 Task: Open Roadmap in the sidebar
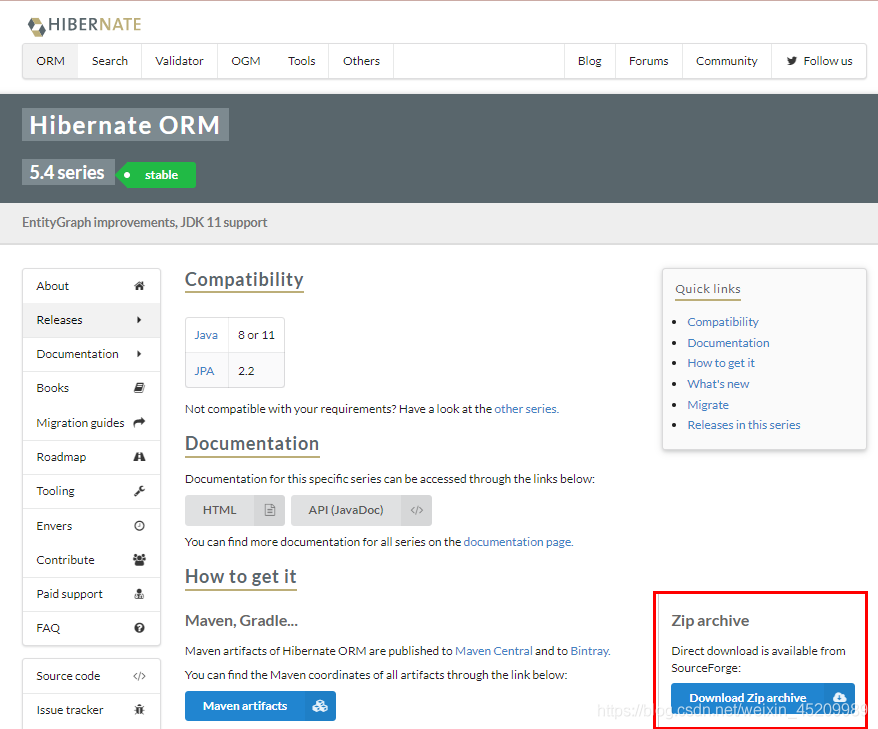click(91, 457)
